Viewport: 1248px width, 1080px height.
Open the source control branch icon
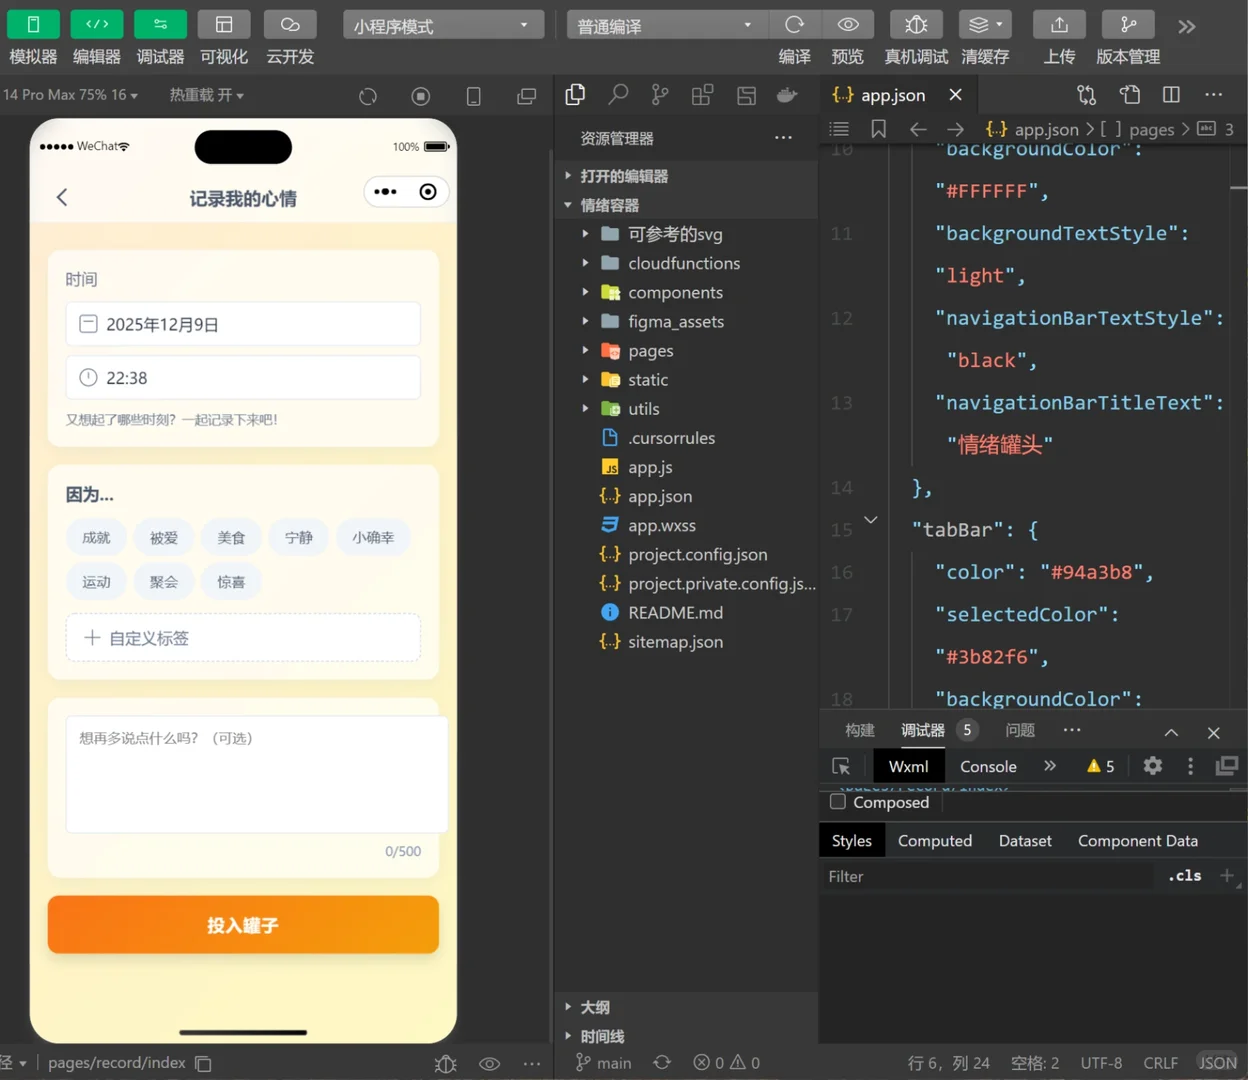pyautogui.click(x=660, y=95)
